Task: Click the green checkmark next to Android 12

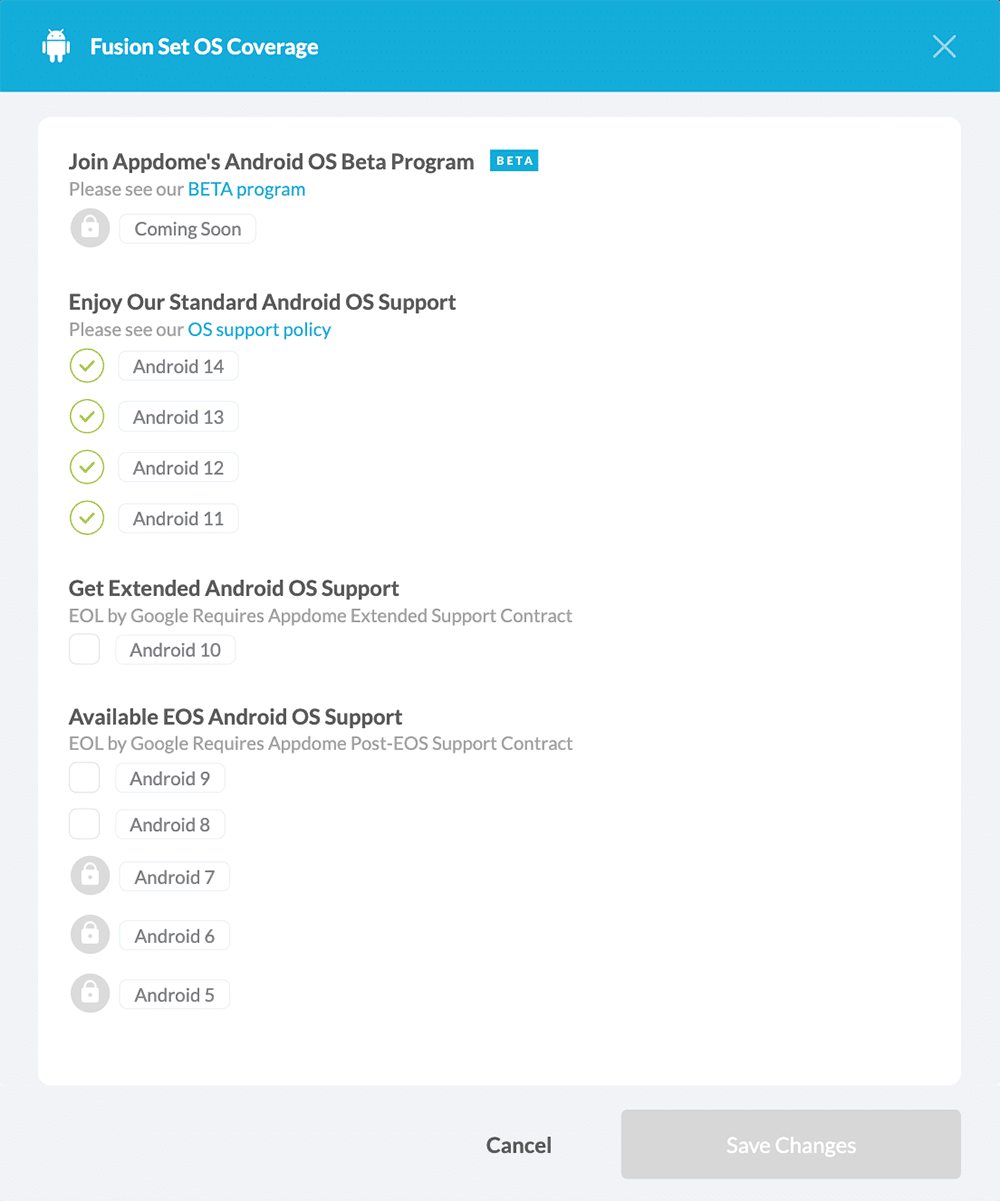Action: pyautogui.click(x=86, y=467)
